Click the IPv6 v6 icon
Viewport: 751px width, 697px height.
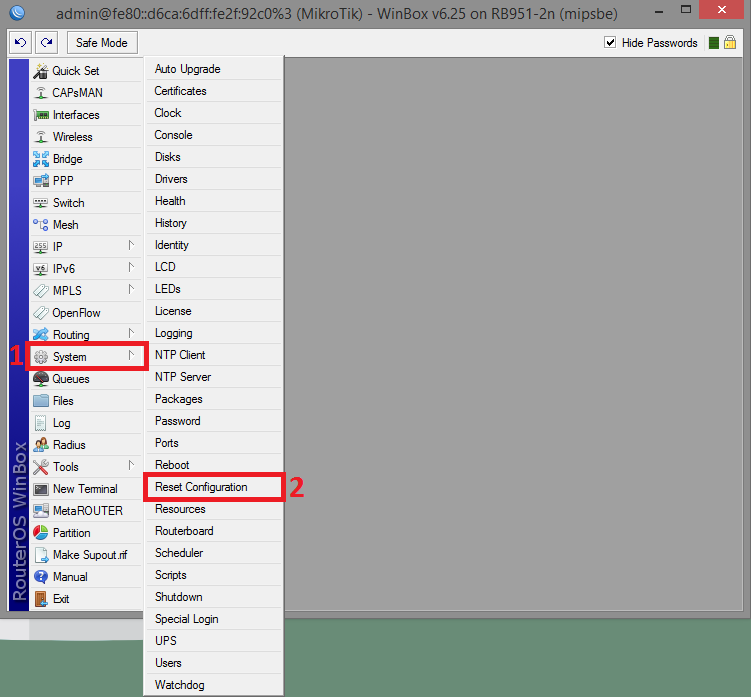point(41,269)
